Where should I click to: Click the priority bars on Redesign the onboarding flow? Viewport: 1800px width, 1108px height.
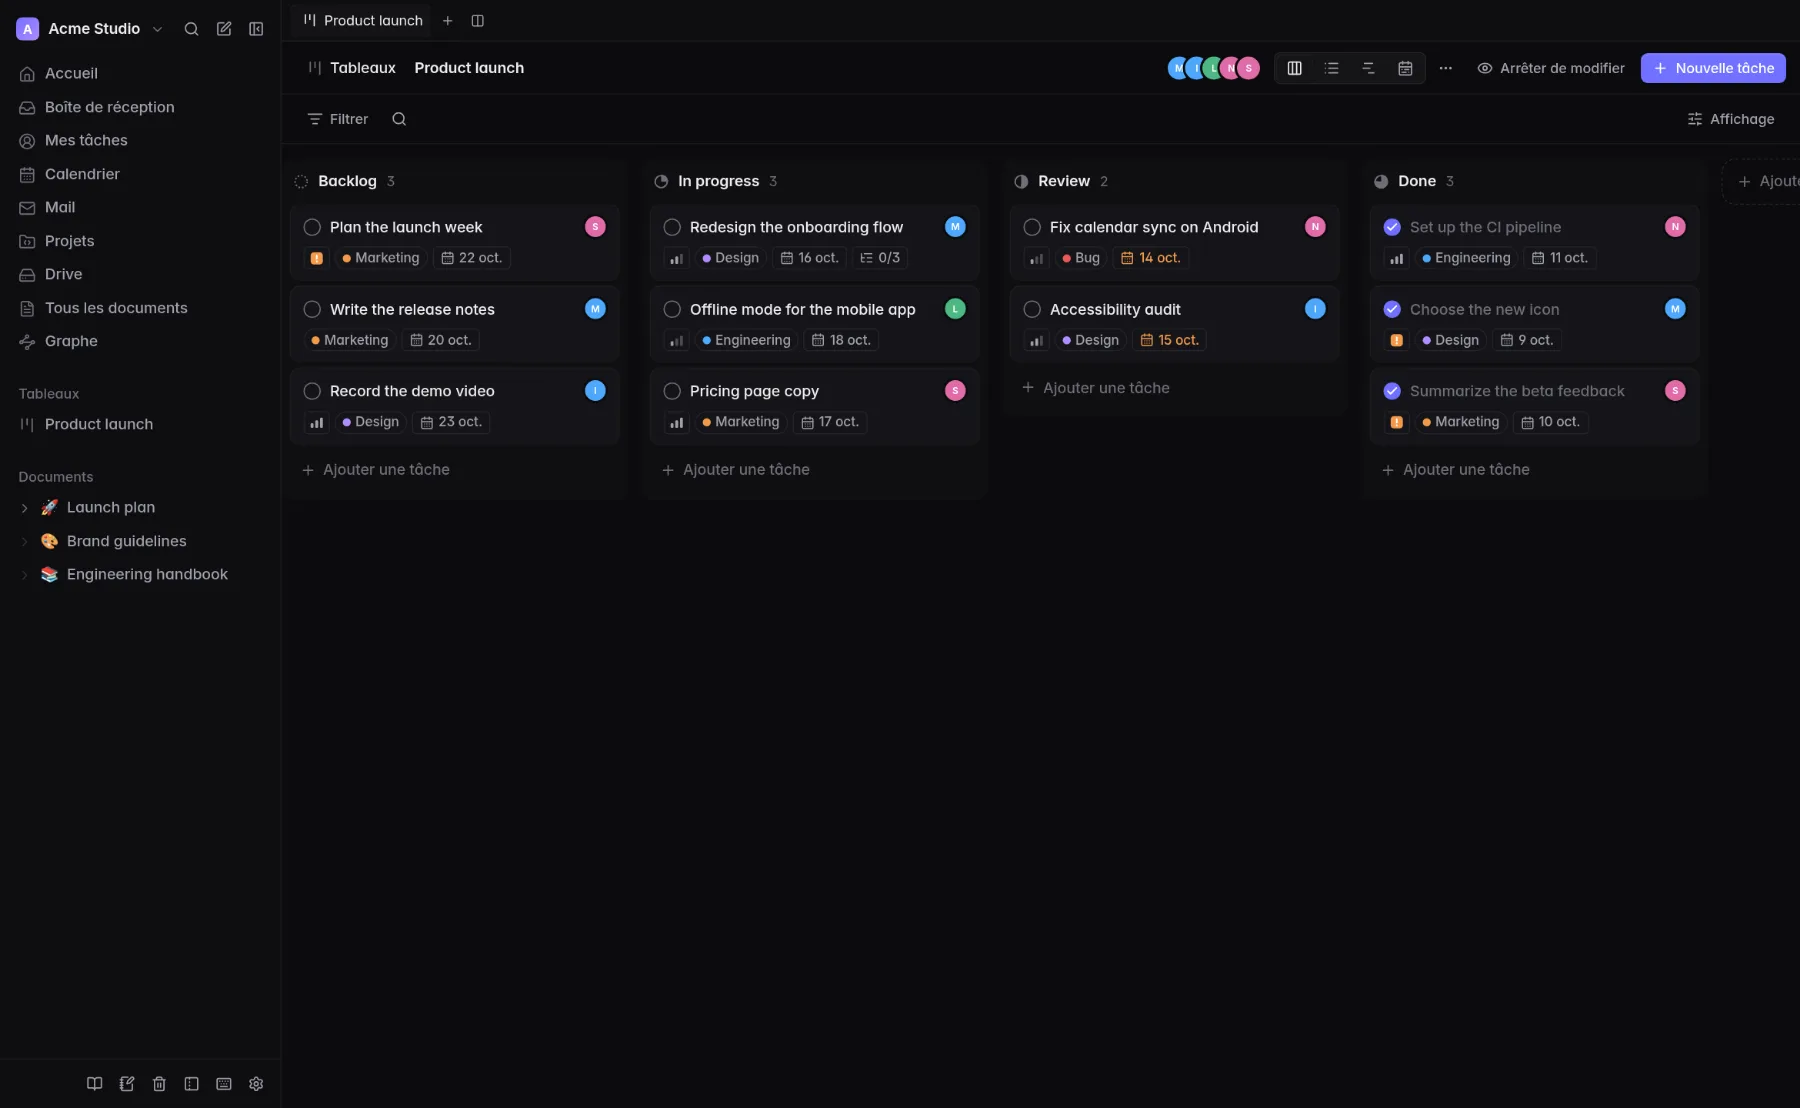click(676, 258)
